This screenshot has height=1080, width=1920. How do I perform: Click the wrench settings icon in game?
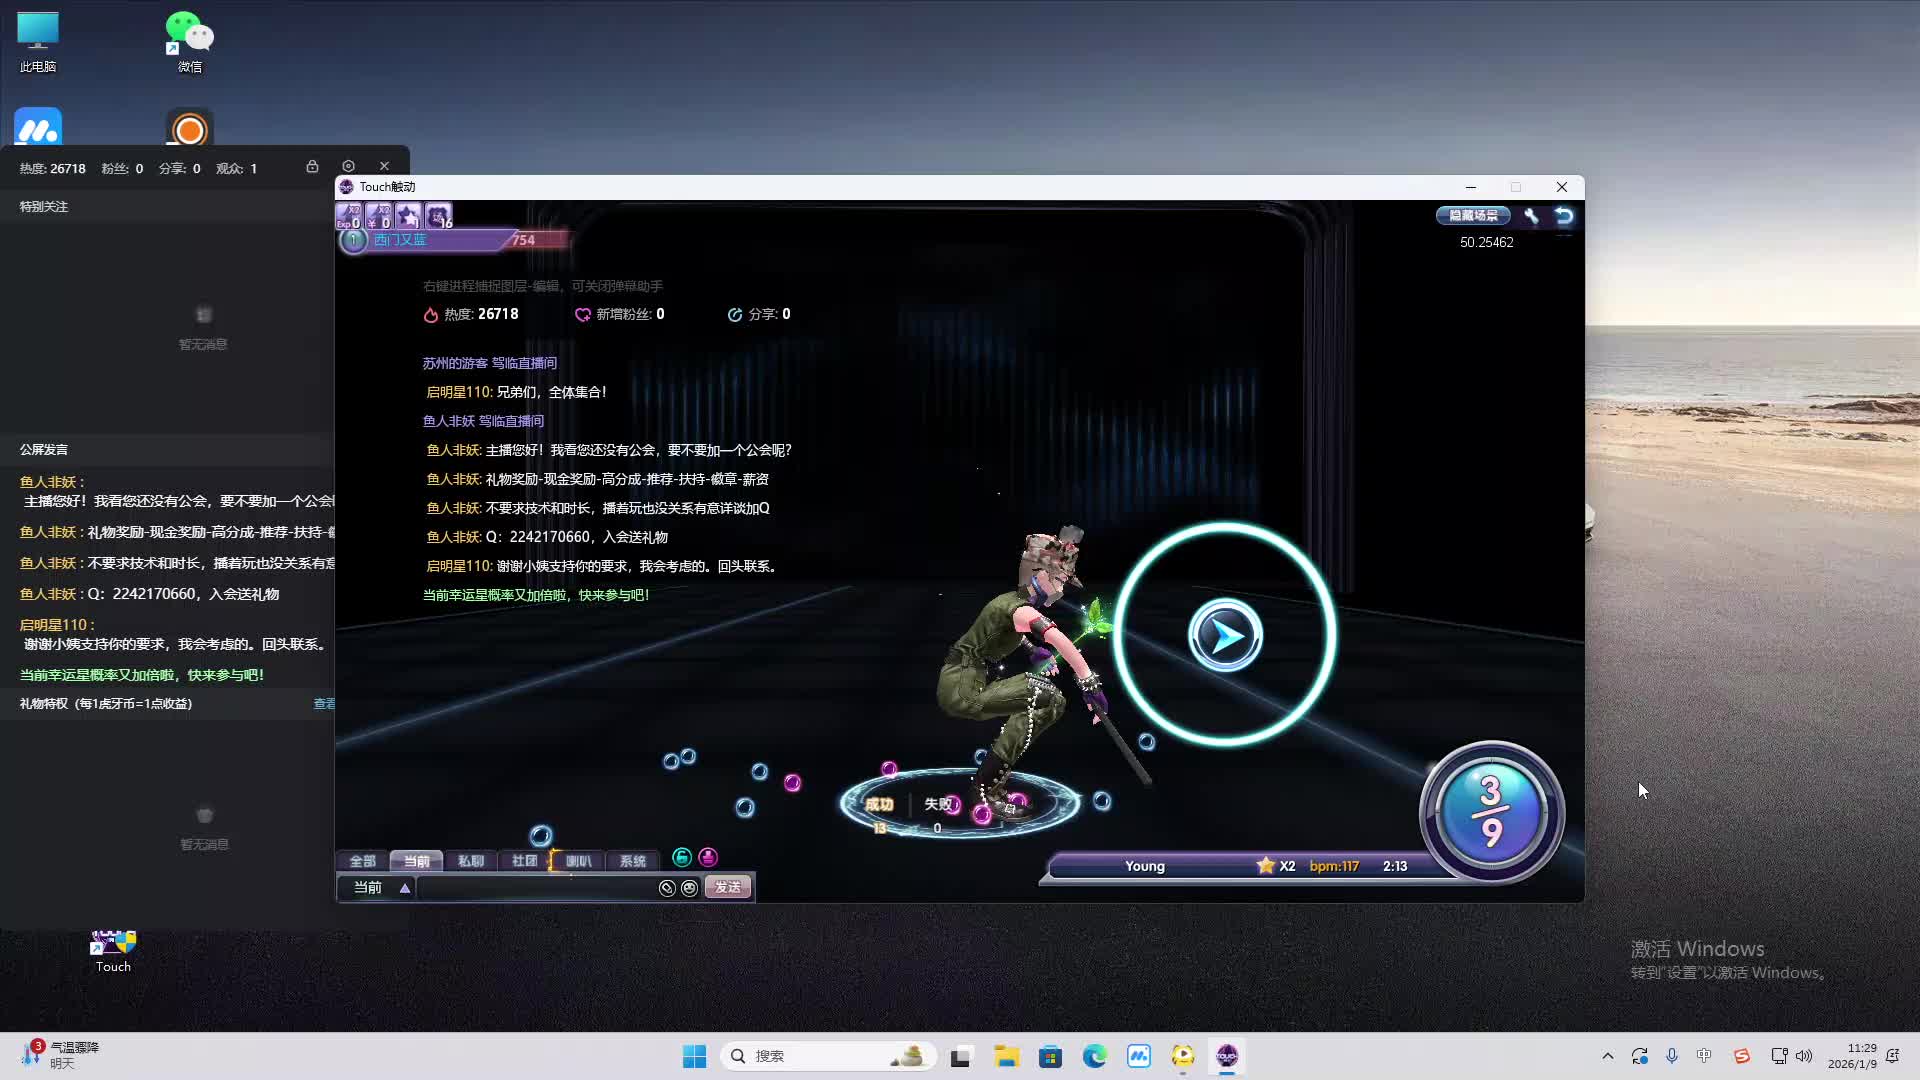[1531, 216]
